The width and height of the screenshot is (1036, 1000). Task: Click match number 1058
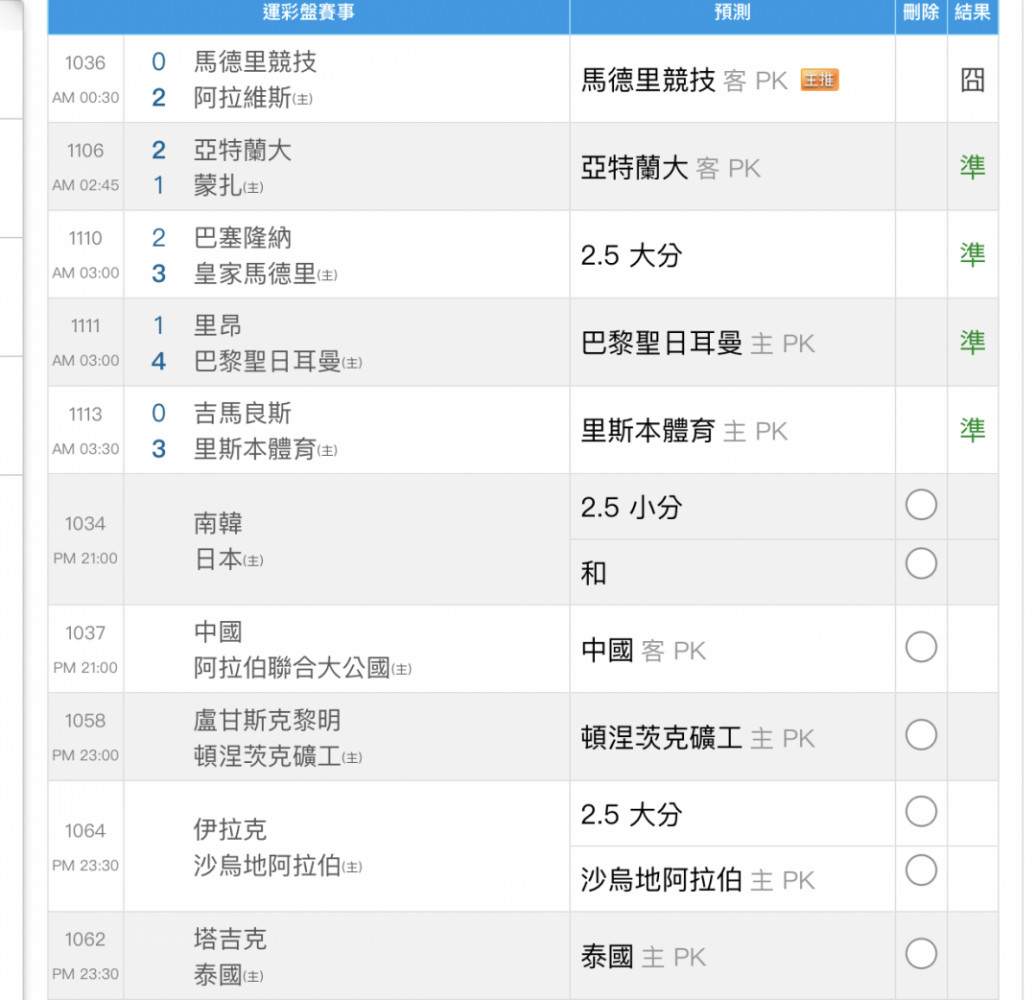coord(85,721)
